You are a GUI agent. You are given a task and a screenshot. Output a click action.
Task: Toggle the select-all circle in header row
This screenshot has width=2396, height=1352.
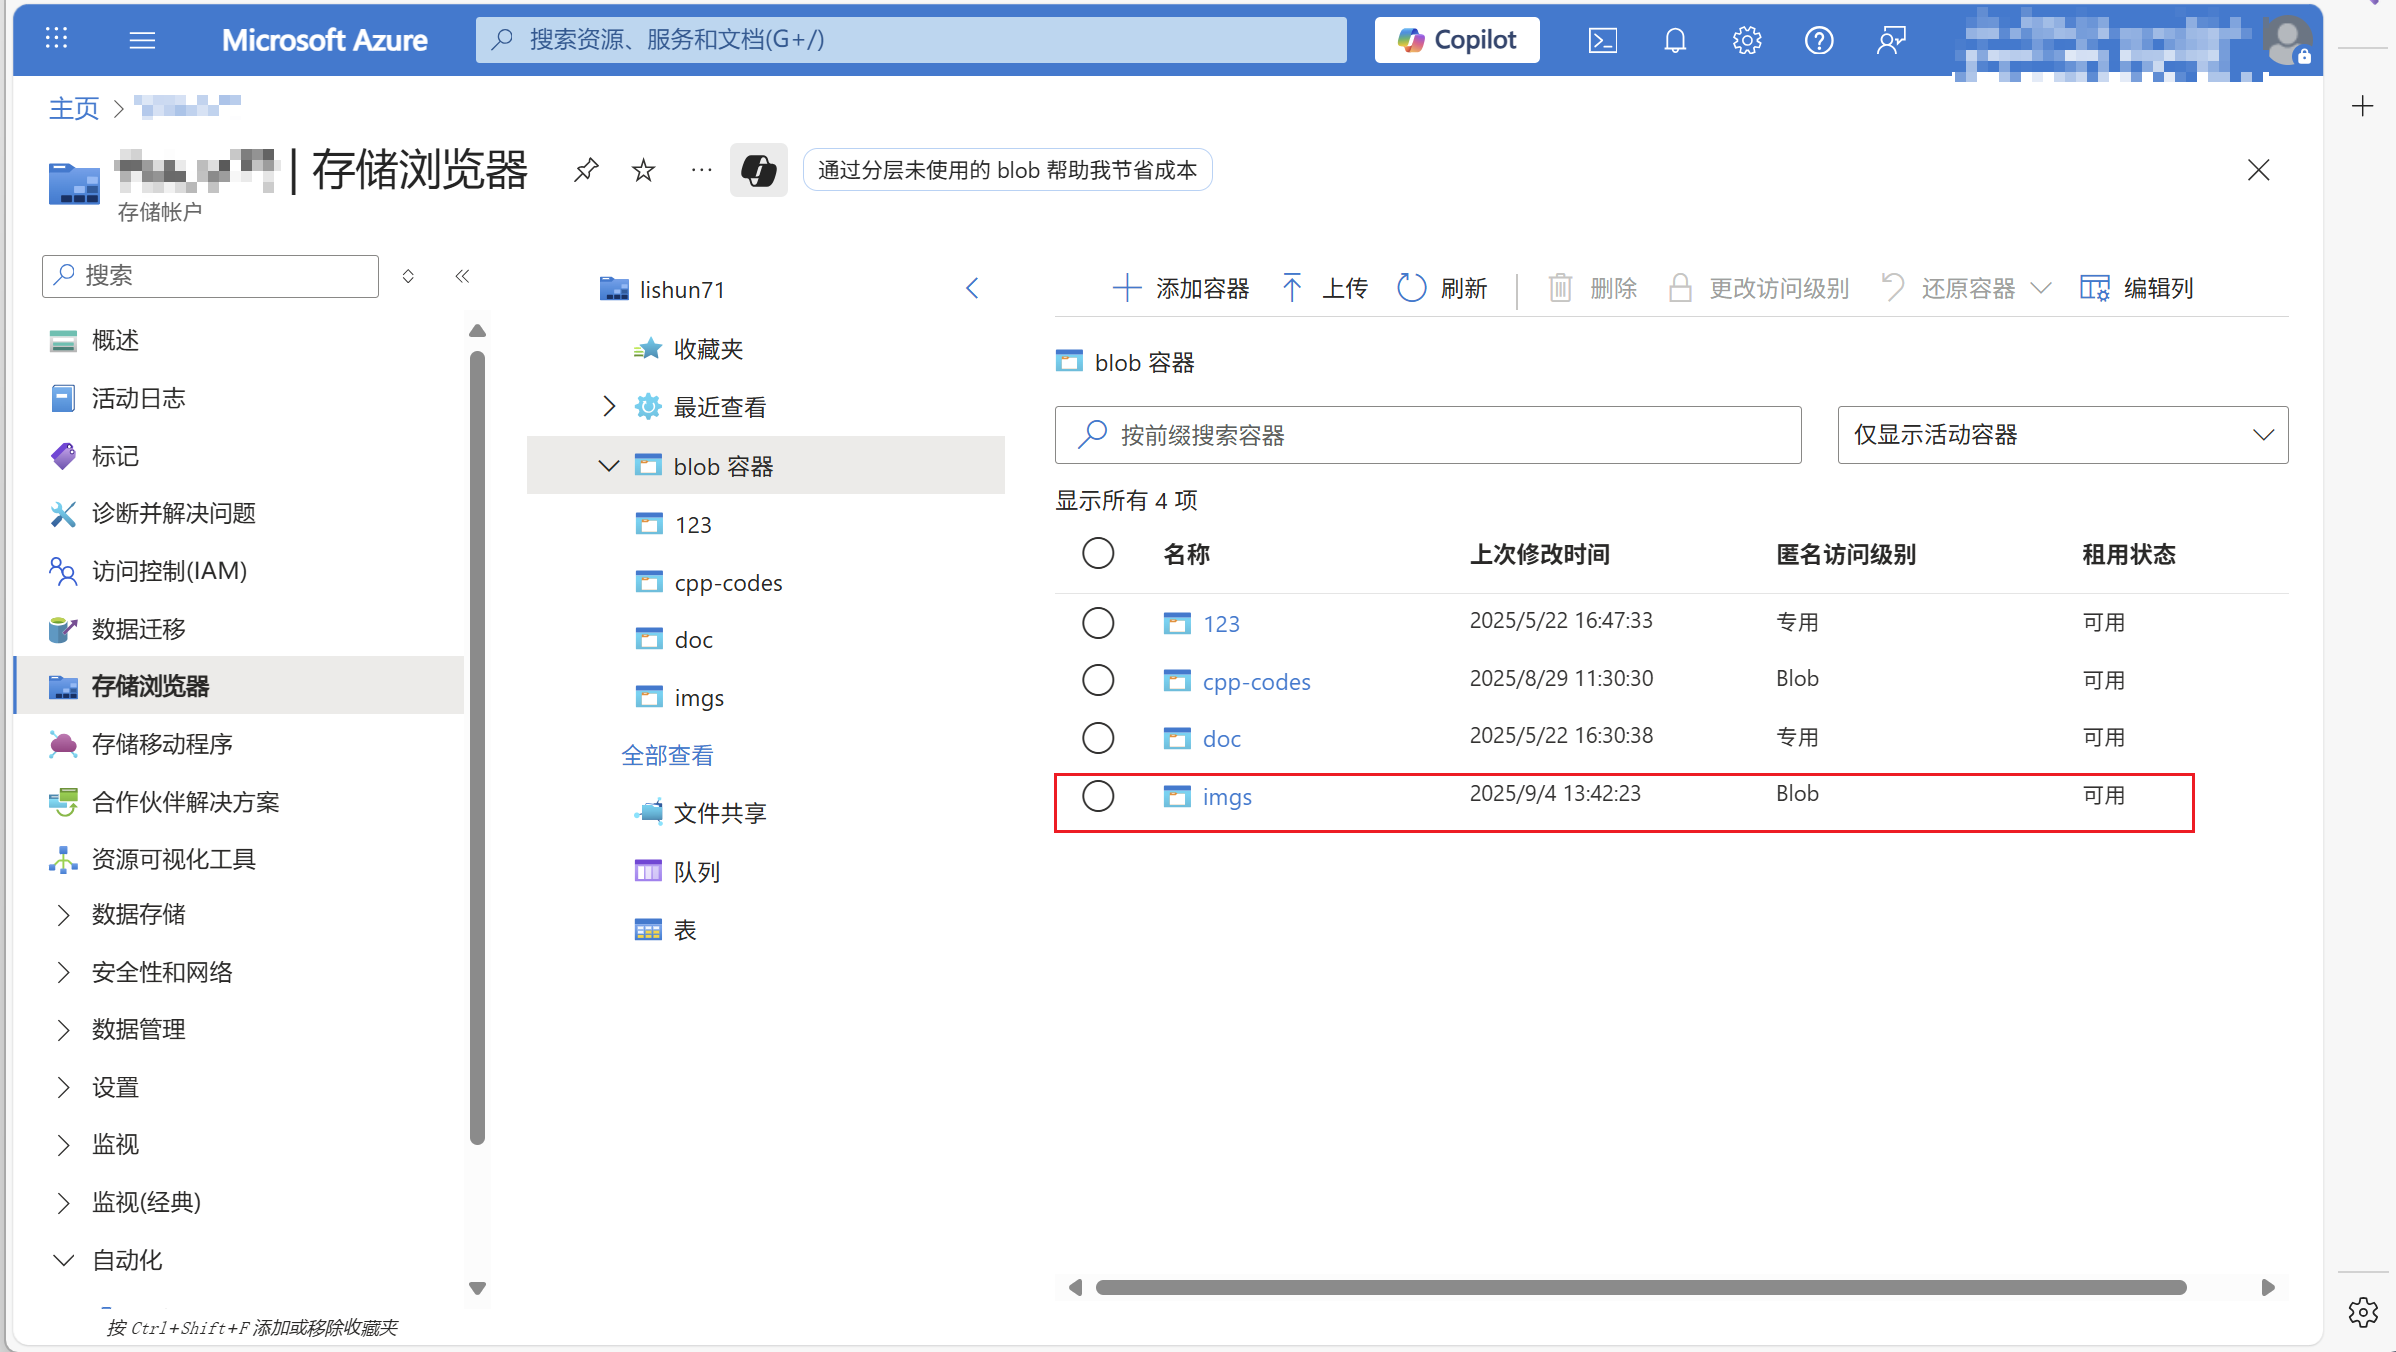tap(1098, 553)
